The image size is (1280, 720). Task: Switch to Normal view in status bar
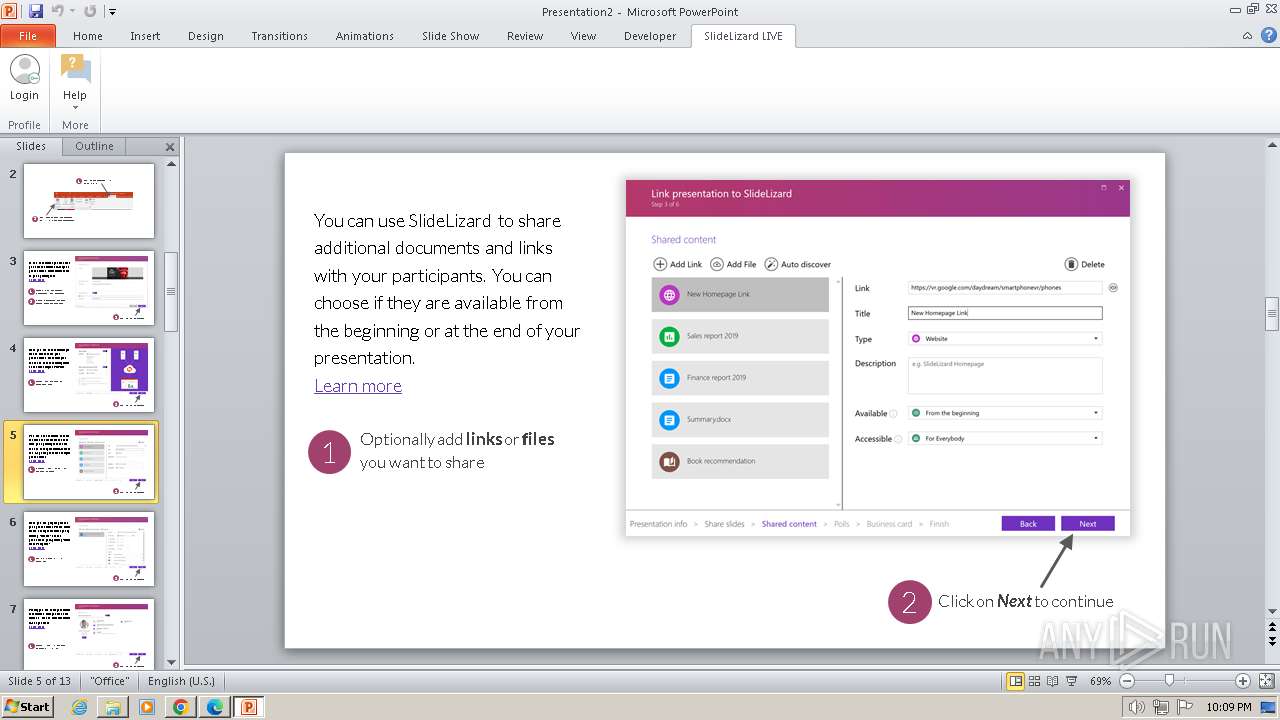[1016, 681]
